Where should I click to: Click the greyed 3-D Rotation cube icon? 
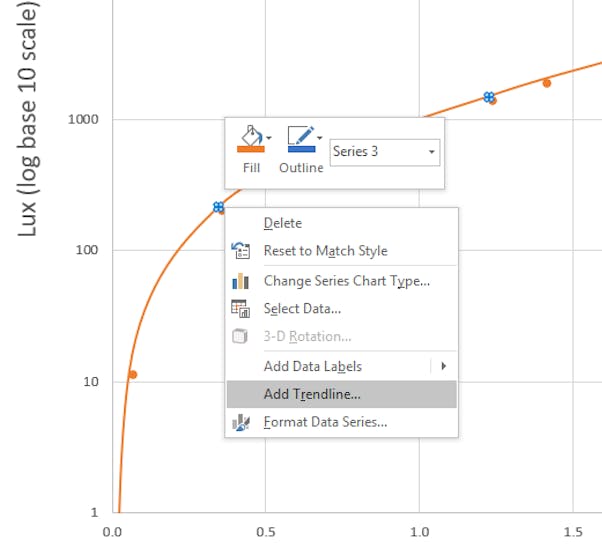tap(240, 336)
